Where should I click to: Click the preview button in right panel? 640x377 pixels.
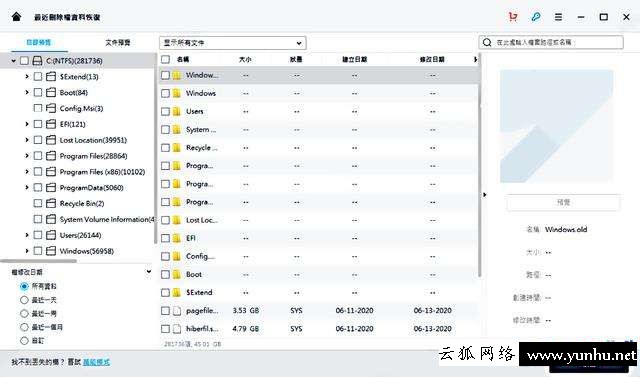click(563, 202)
